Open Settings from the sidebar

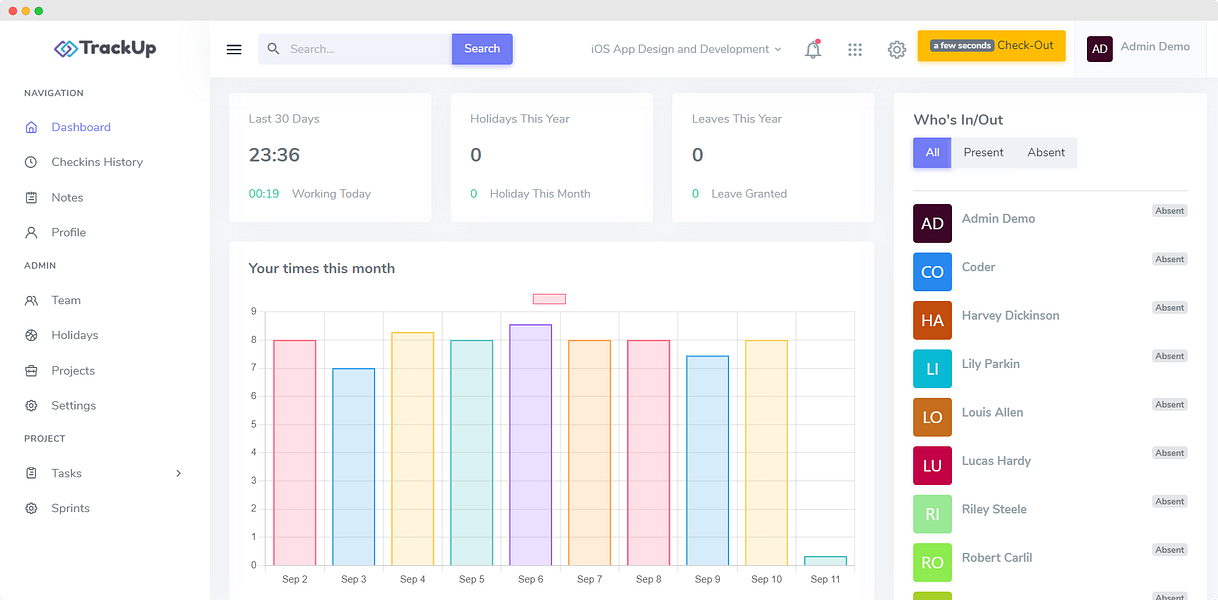coord(74,405)
